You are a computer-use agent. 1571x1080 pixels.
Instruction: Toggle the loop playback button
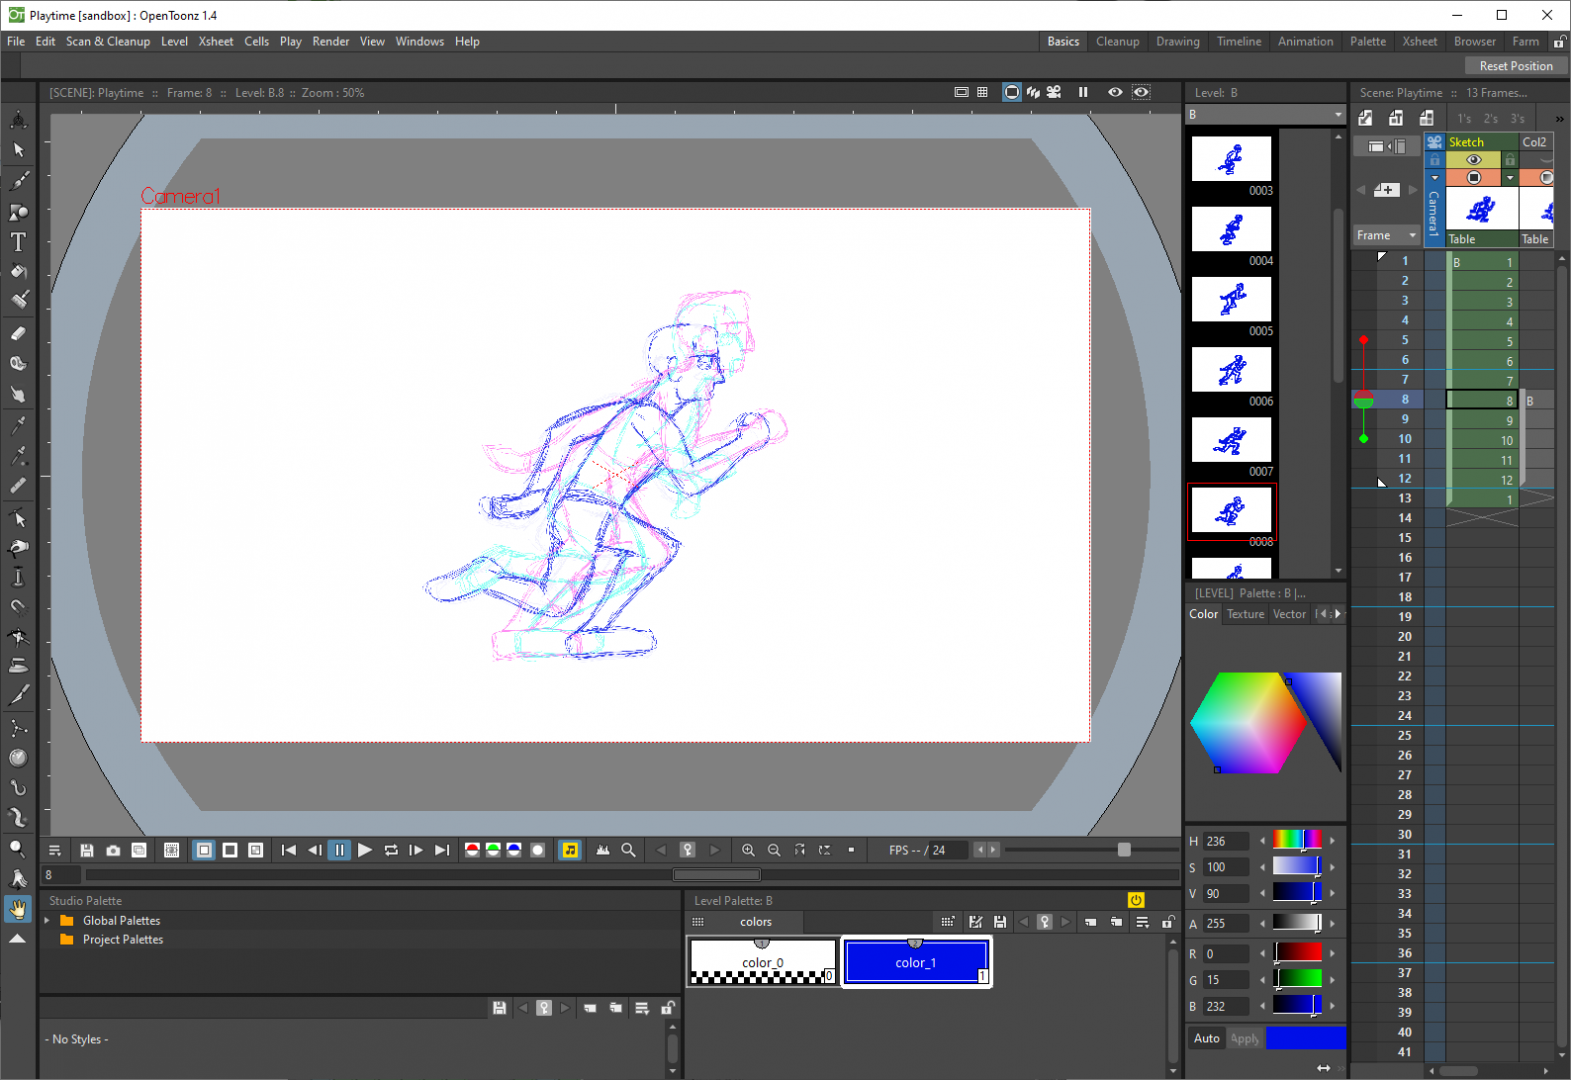point(391,850)
